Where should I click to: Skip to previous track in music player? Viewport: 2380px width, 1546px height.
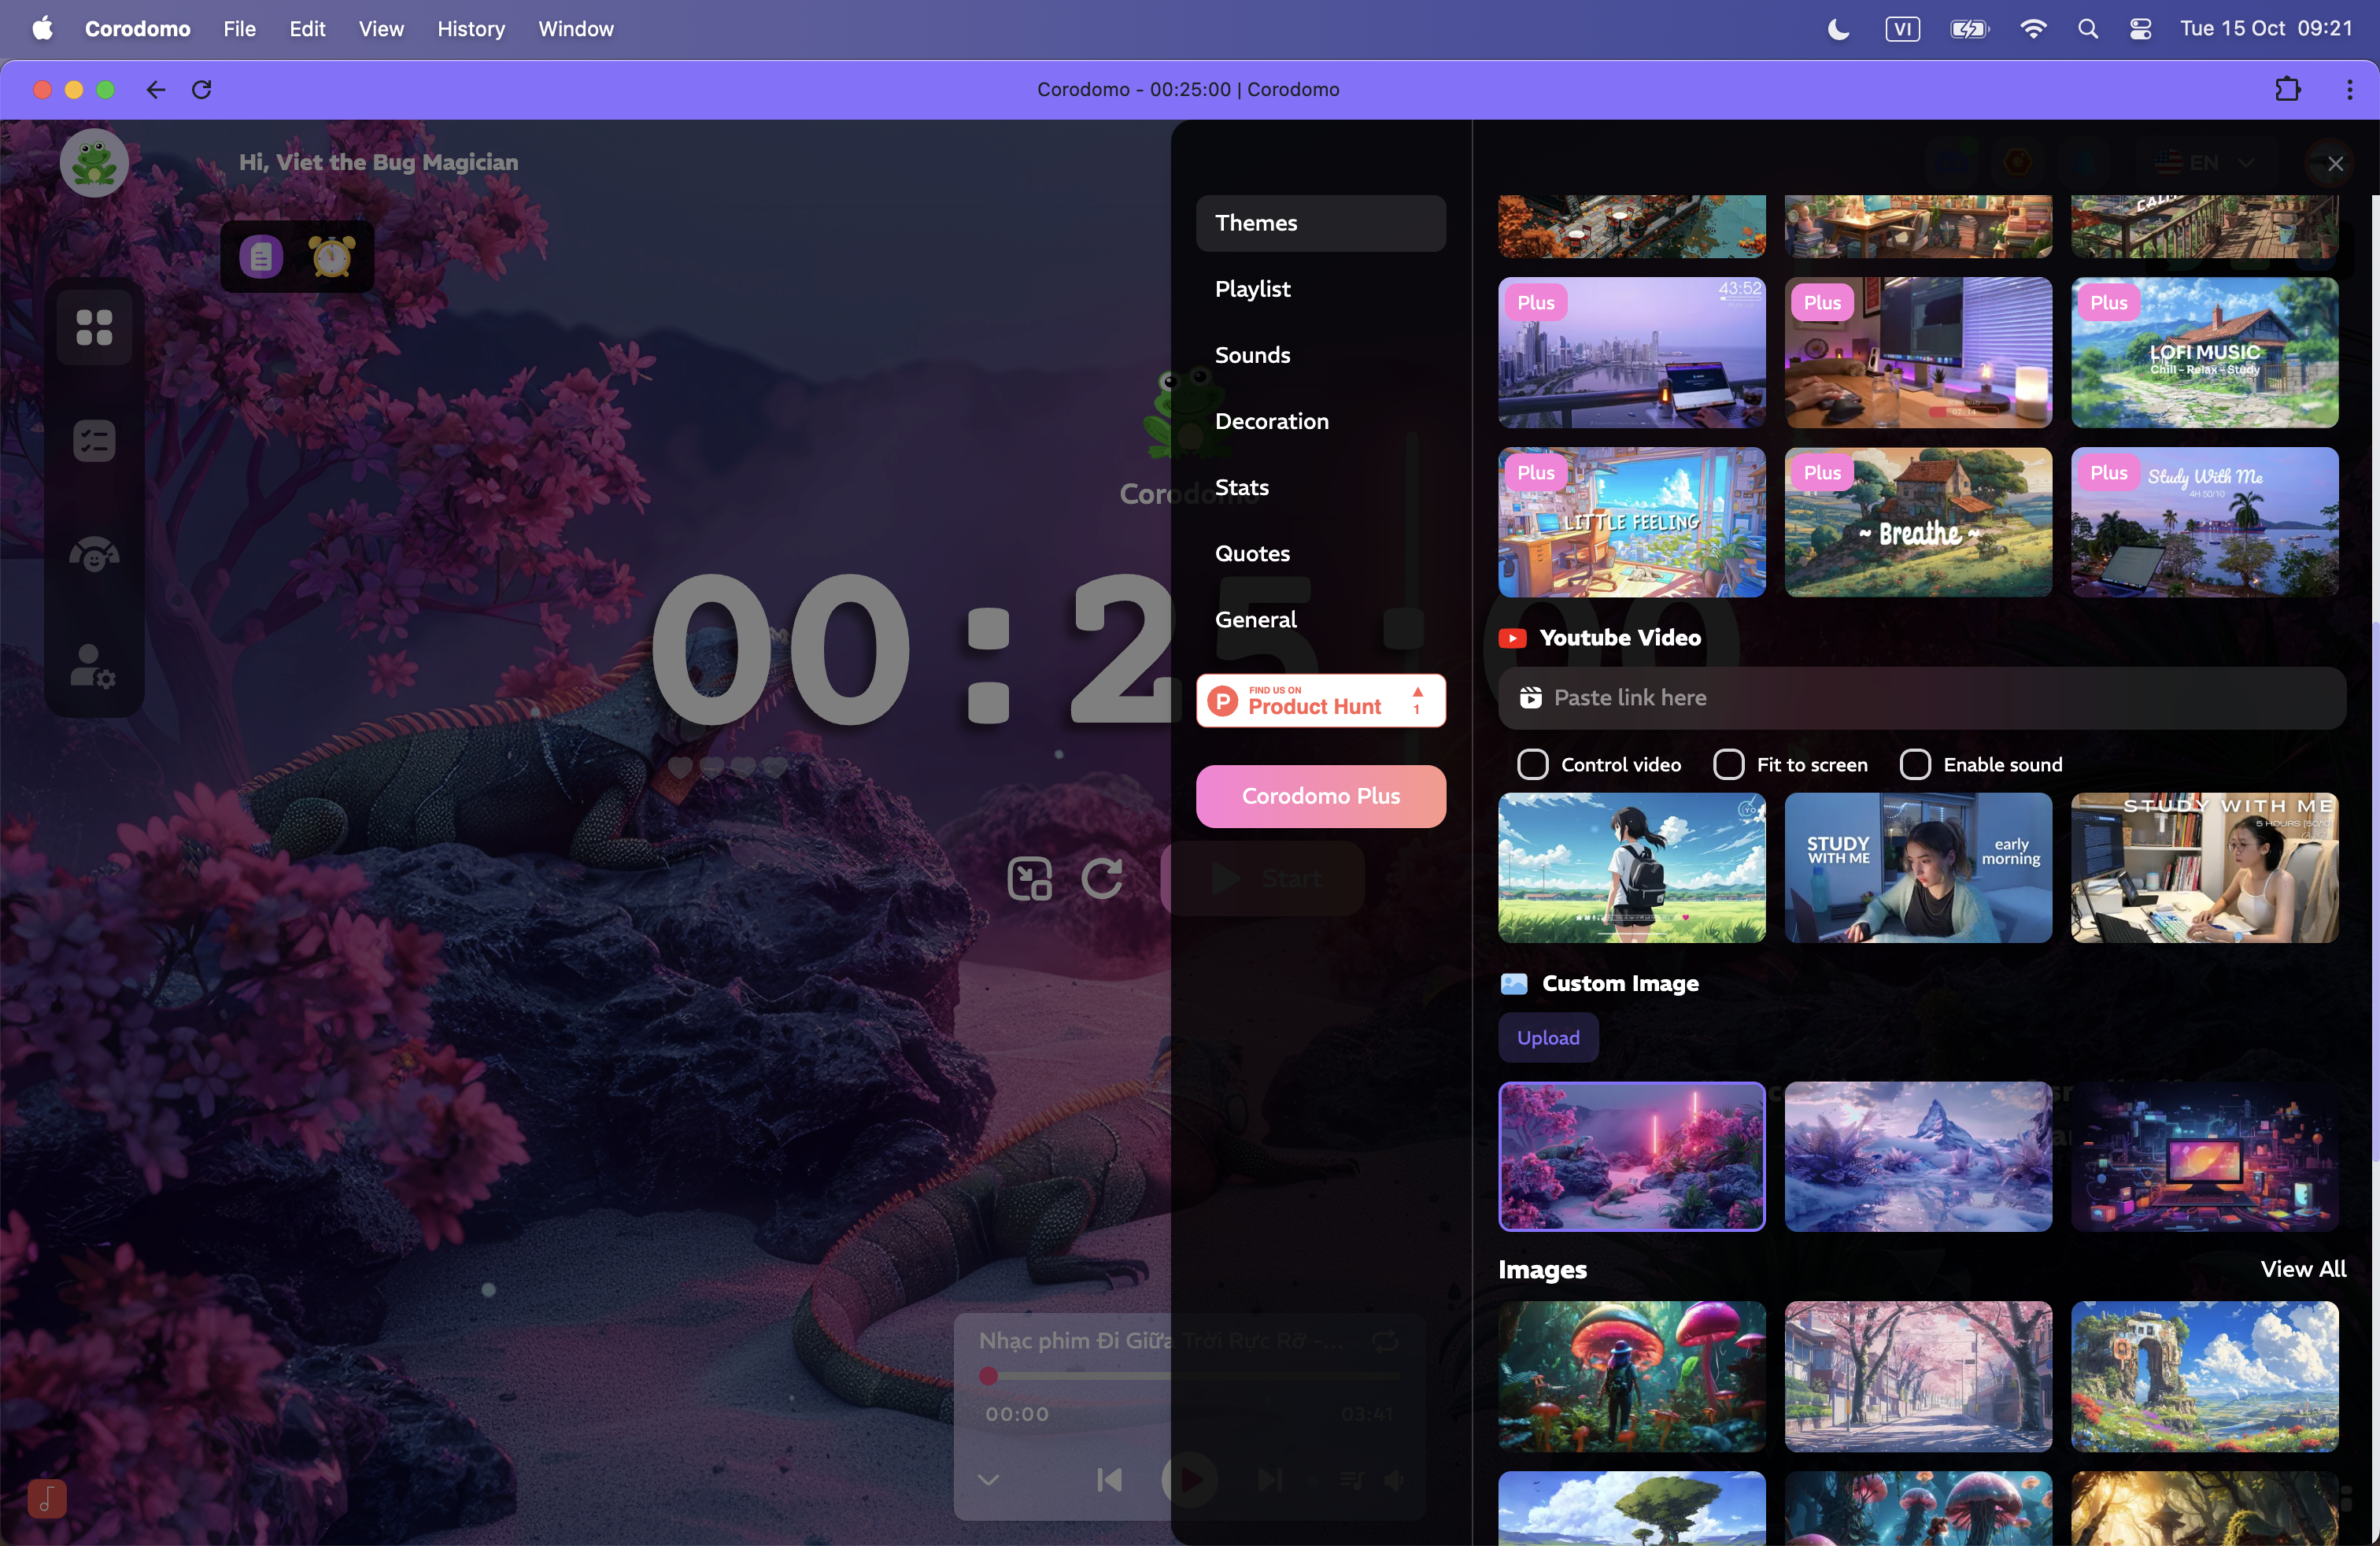click(1110, 1480)
